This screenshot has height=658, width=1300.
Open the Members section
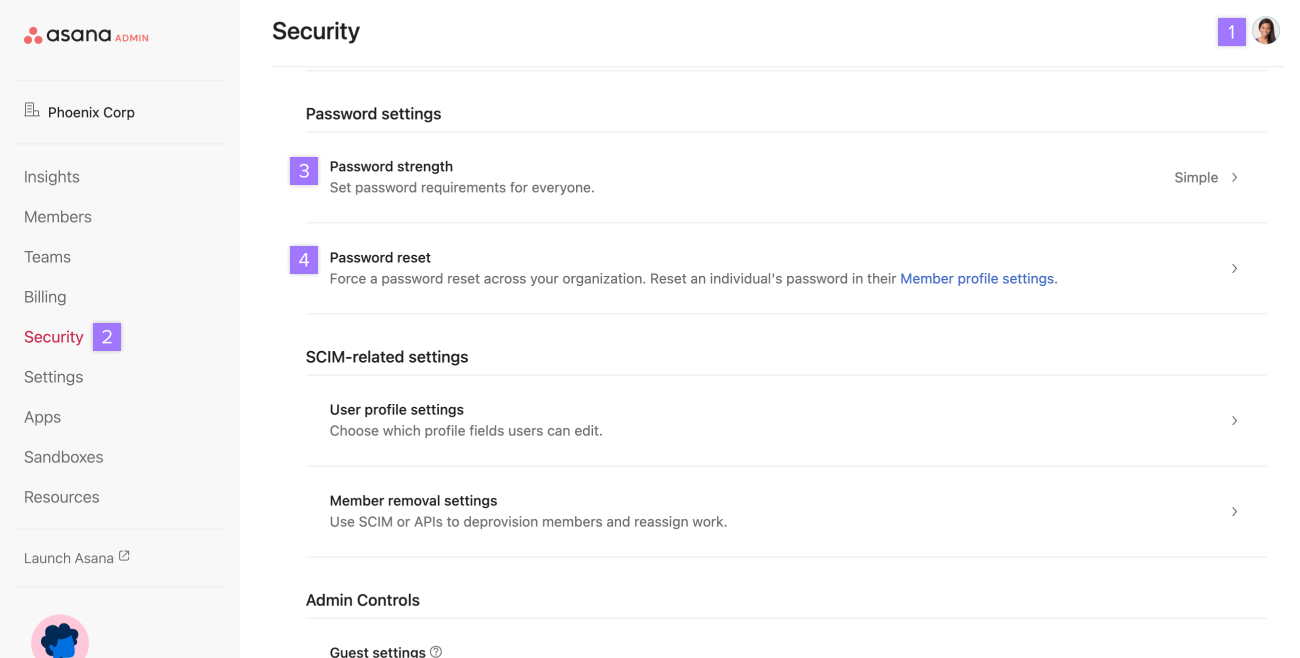[x=57, y=216]
